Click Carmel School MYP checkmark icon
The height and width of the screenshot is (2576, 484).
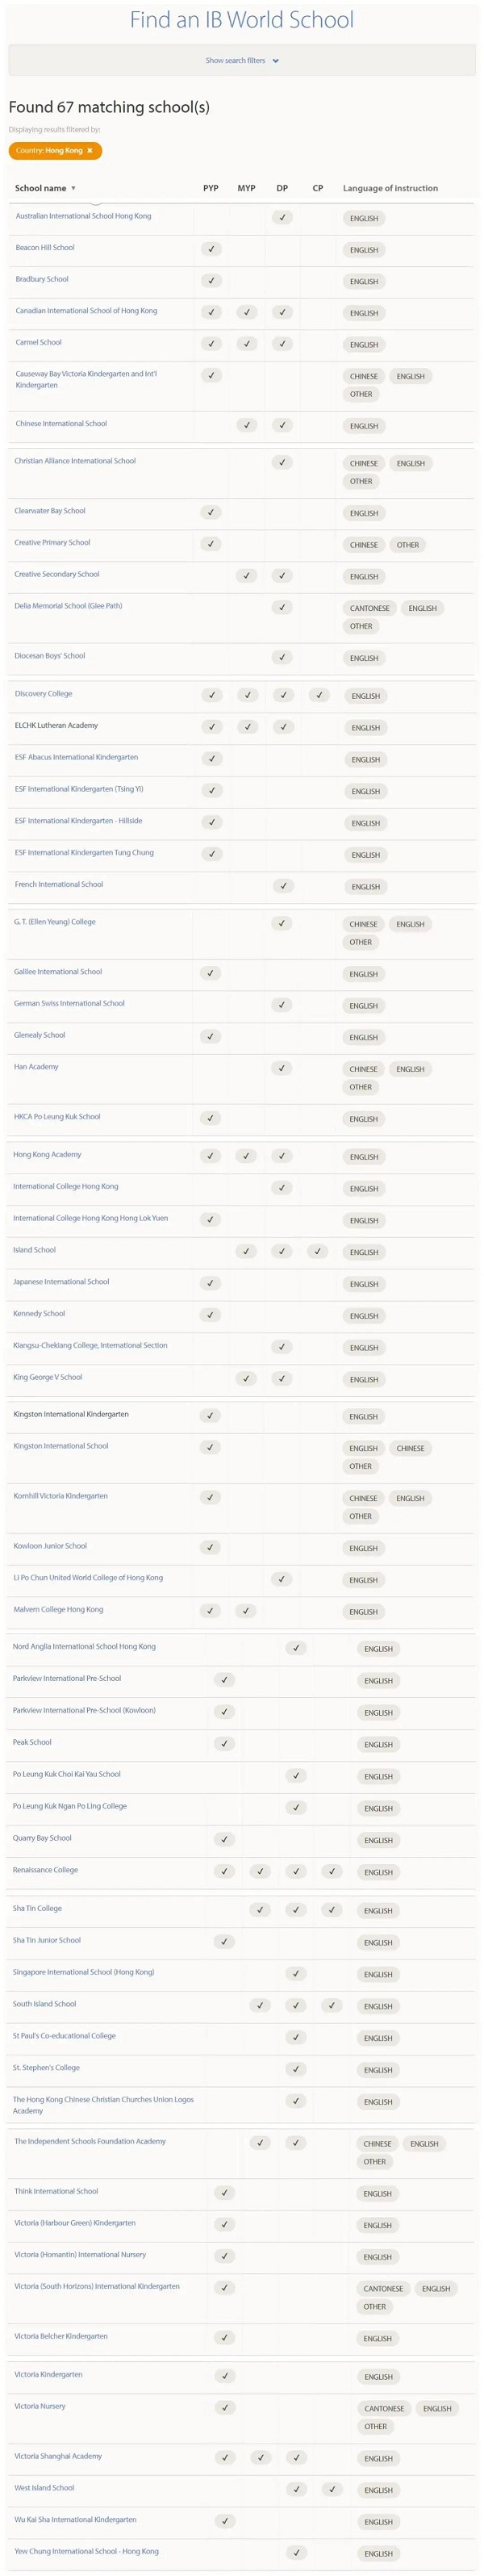pos(247,344)
